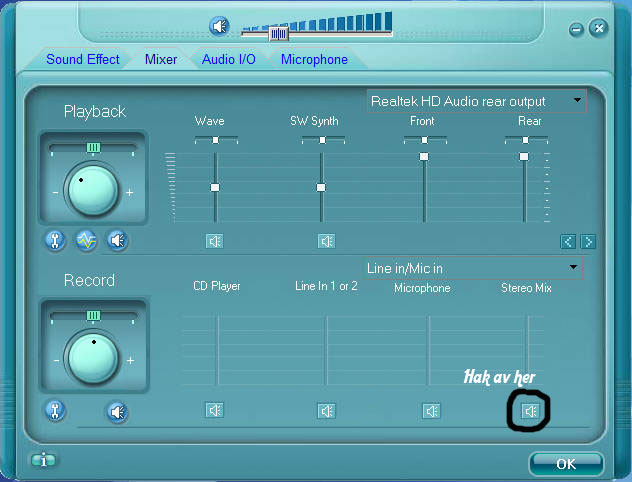Image resolution: width=632 pixels, height=482 pixels.
Task: Click the Stereo Mix volume track
Action: click(x=528, y=350)
